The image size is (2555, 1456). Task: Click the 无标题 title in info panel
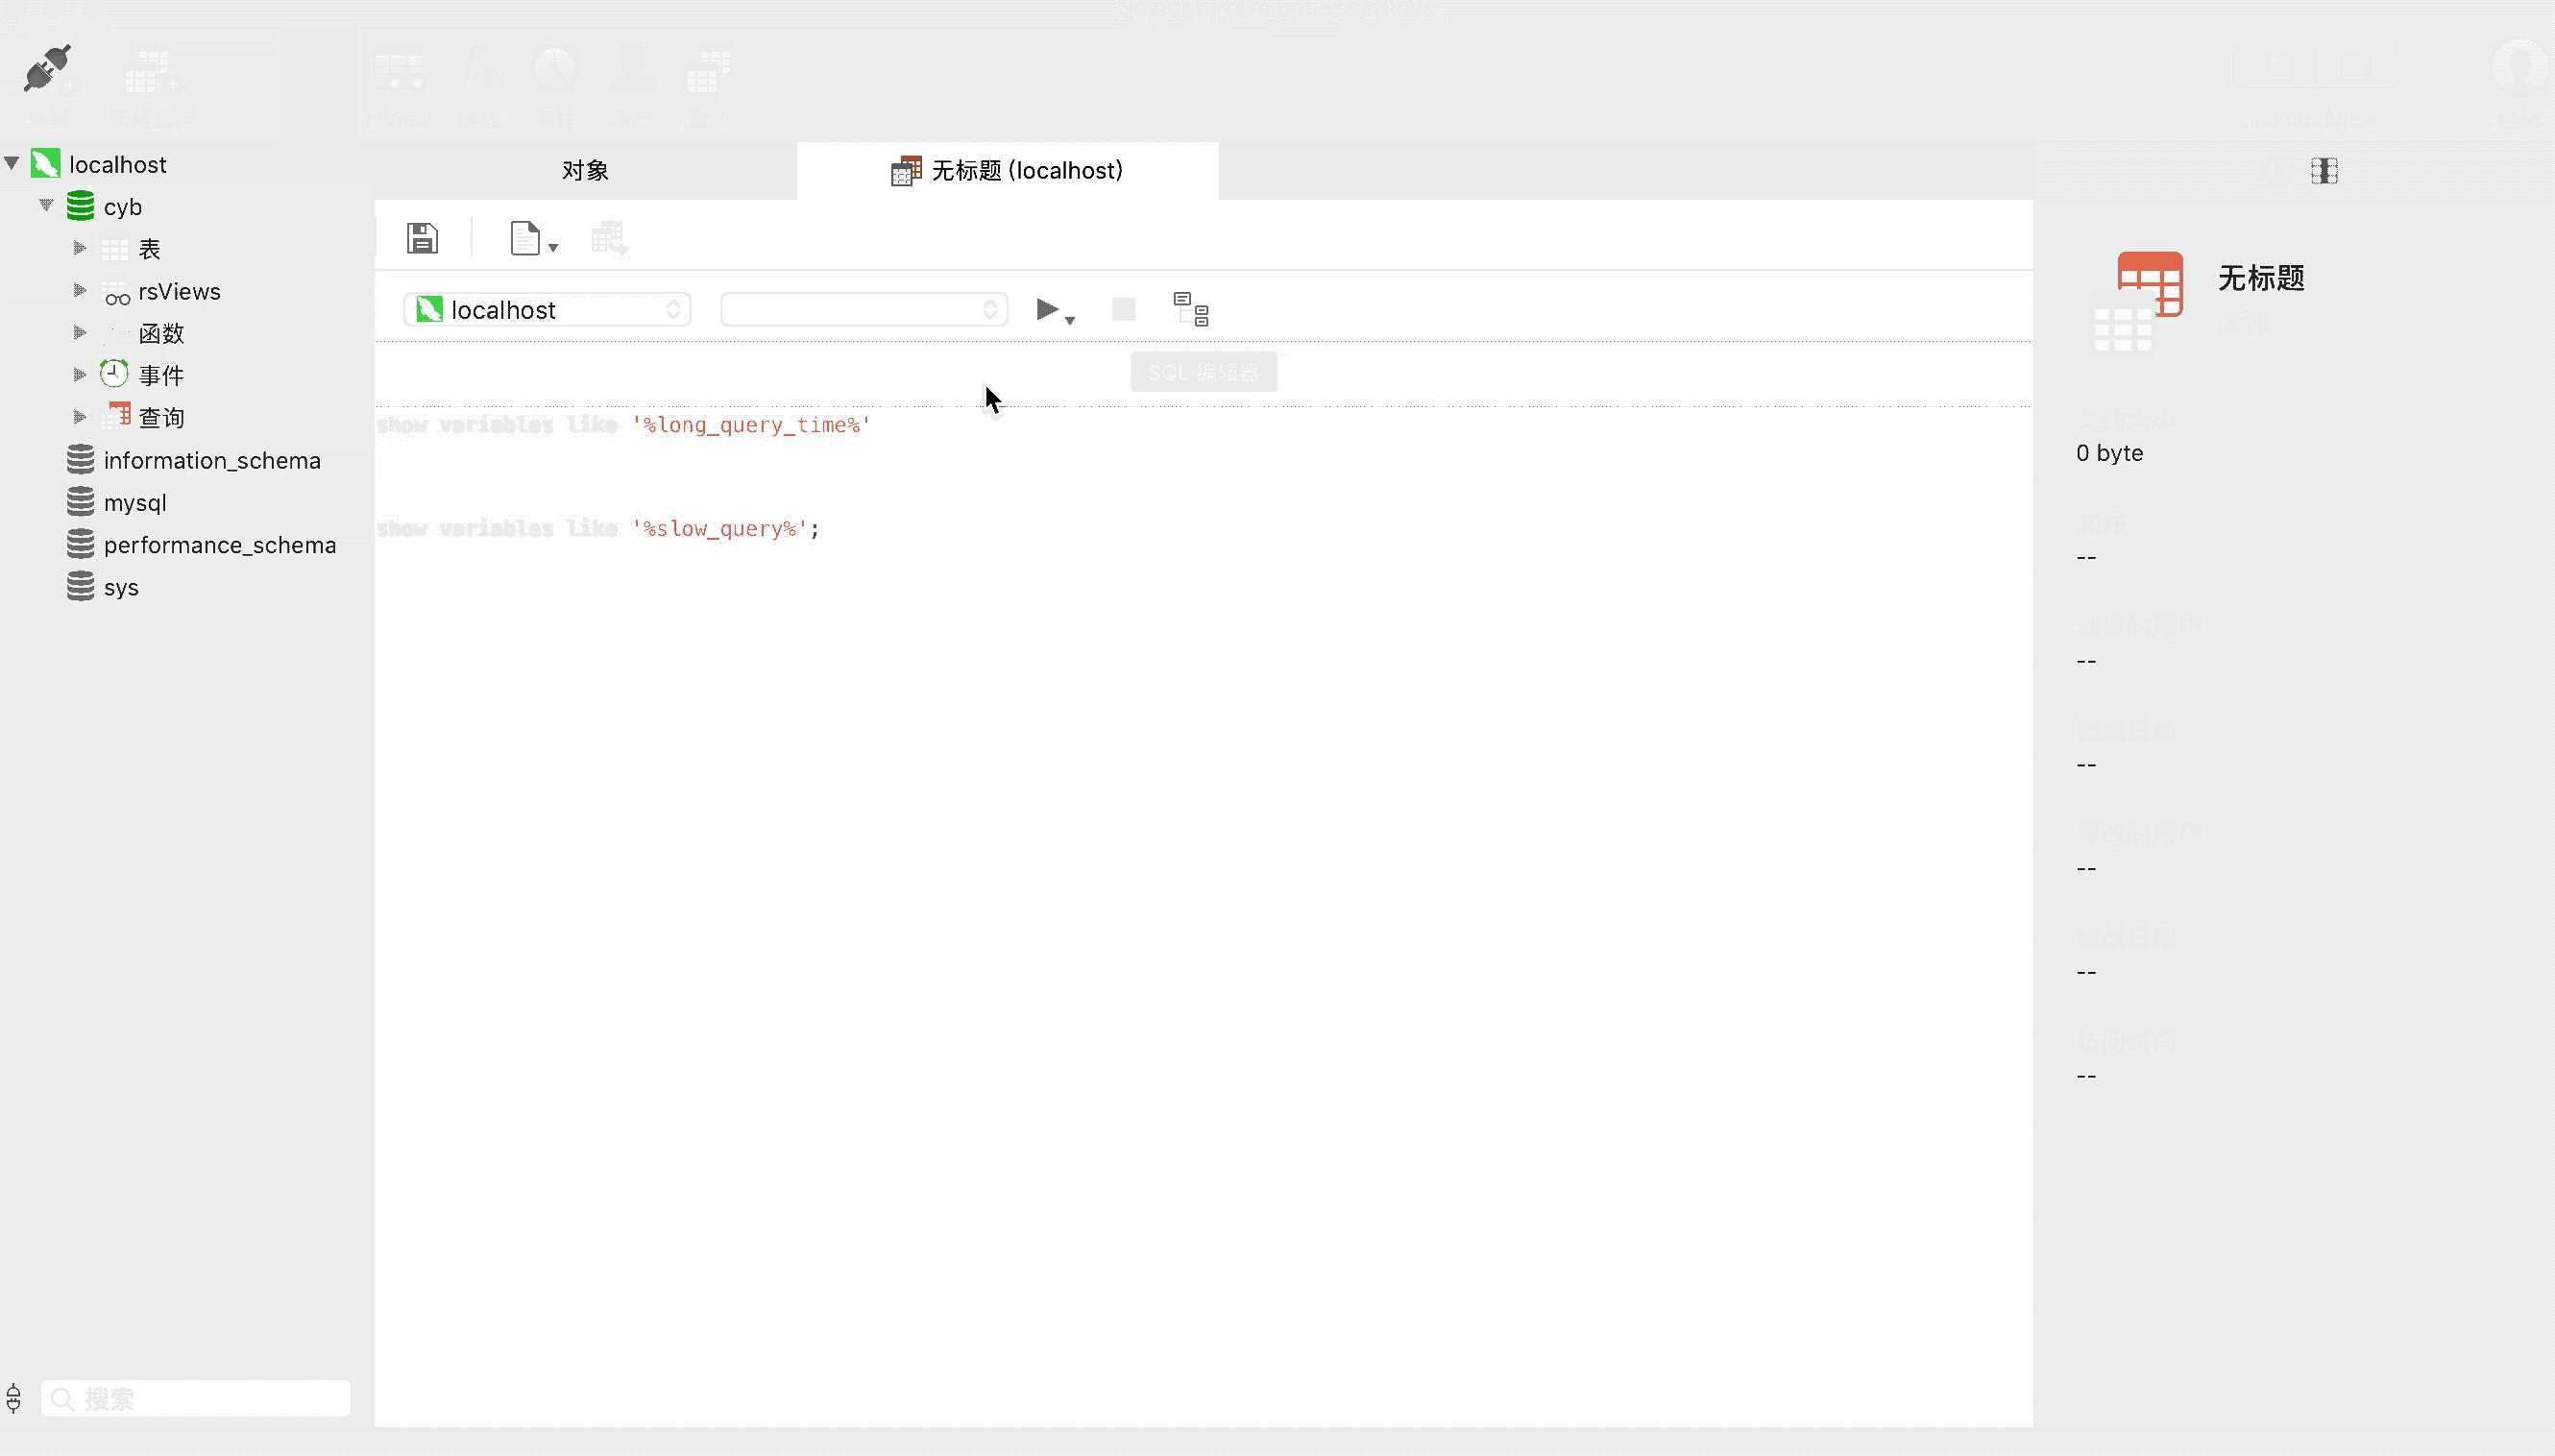(x=2261, y=278)
